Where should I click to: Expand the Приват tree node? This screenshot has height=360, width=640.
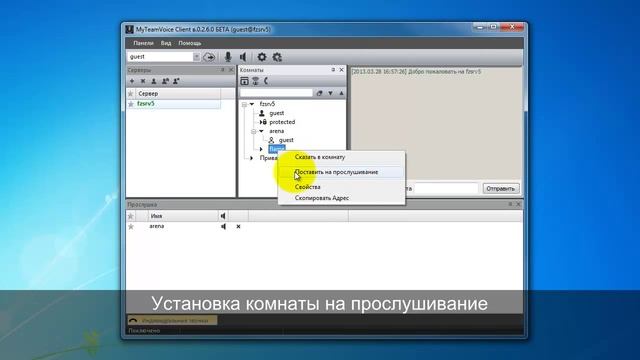coord(251,158)
